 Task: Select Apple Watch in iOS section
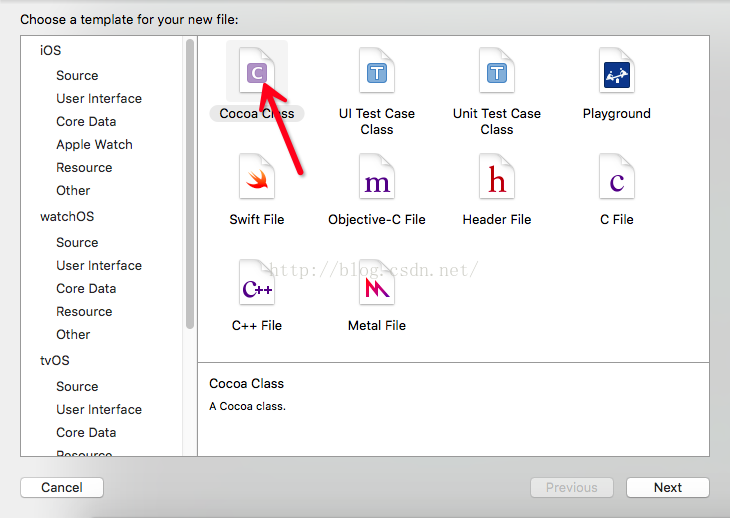pos(94,144)
